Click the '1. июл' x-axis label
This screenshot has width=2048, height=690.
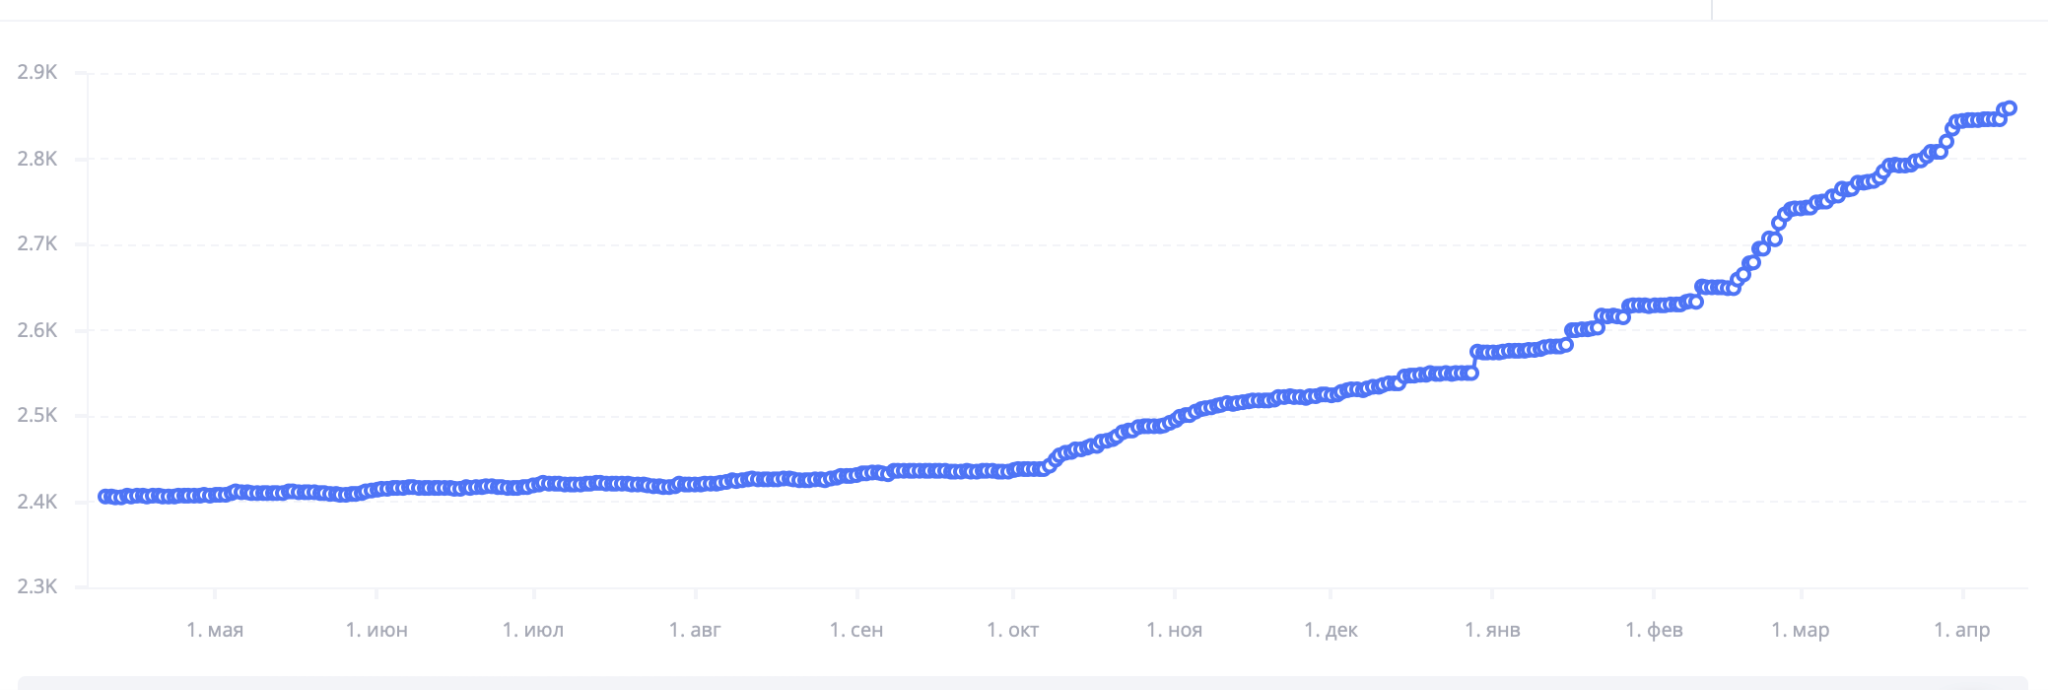click(x=533, y=630)
